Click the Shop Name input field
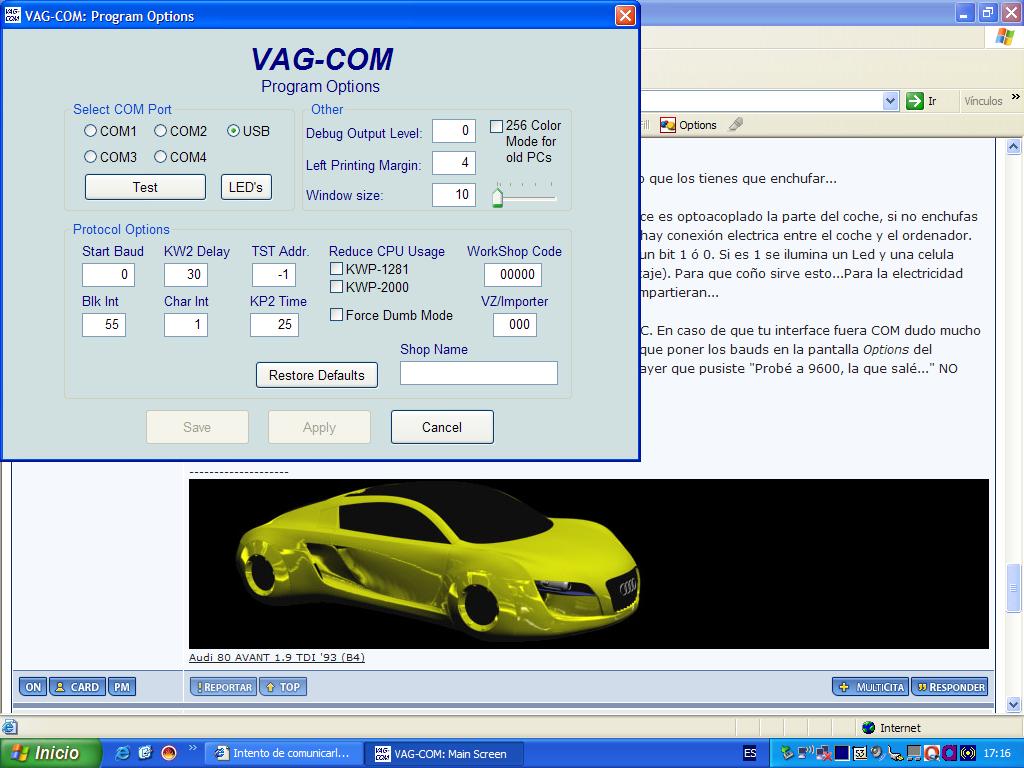1024x768 pixels. pyautogui.click(x=479, y=373)
